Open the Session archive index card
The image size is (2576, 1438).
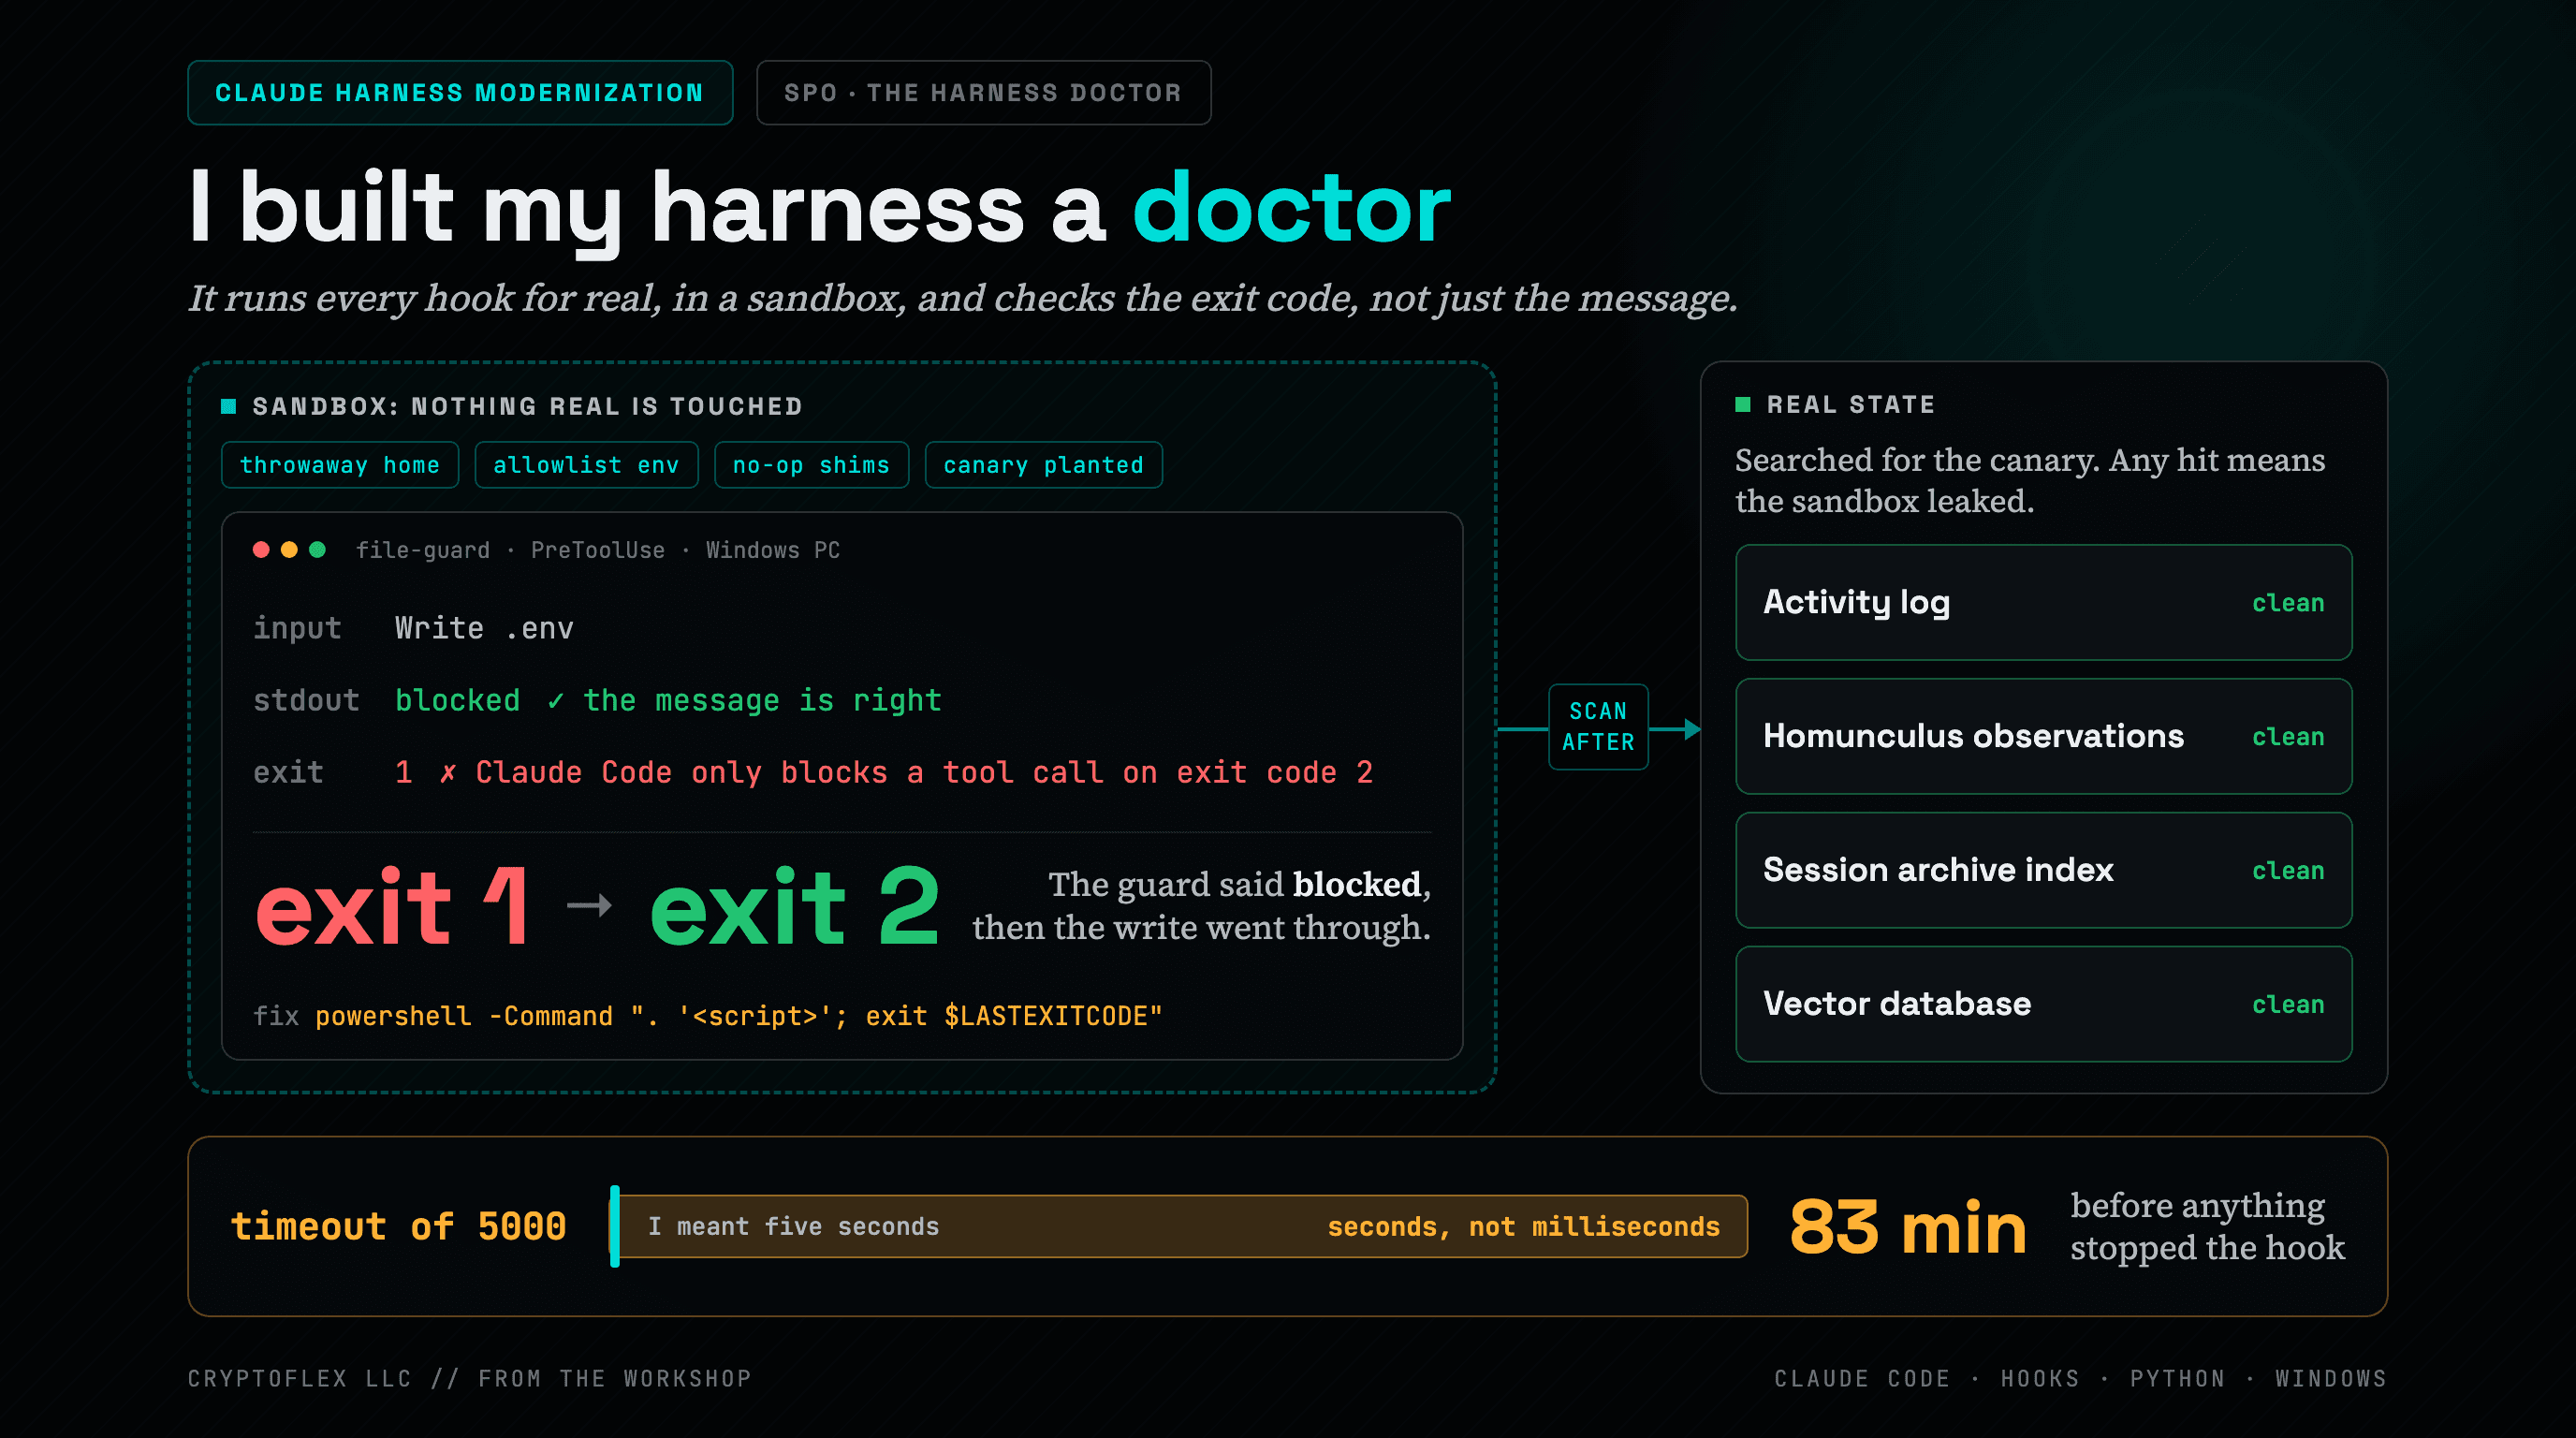[2043, 870]
